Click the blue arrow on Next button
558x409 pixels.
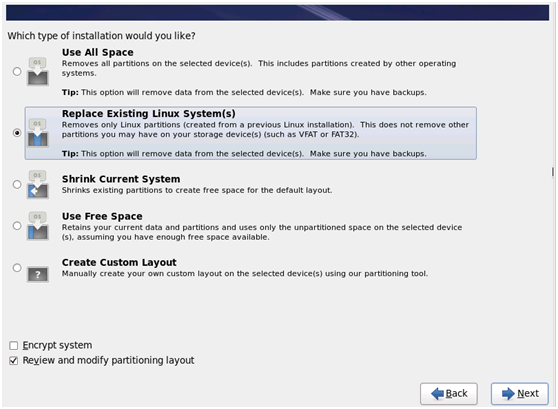[508, 394]
